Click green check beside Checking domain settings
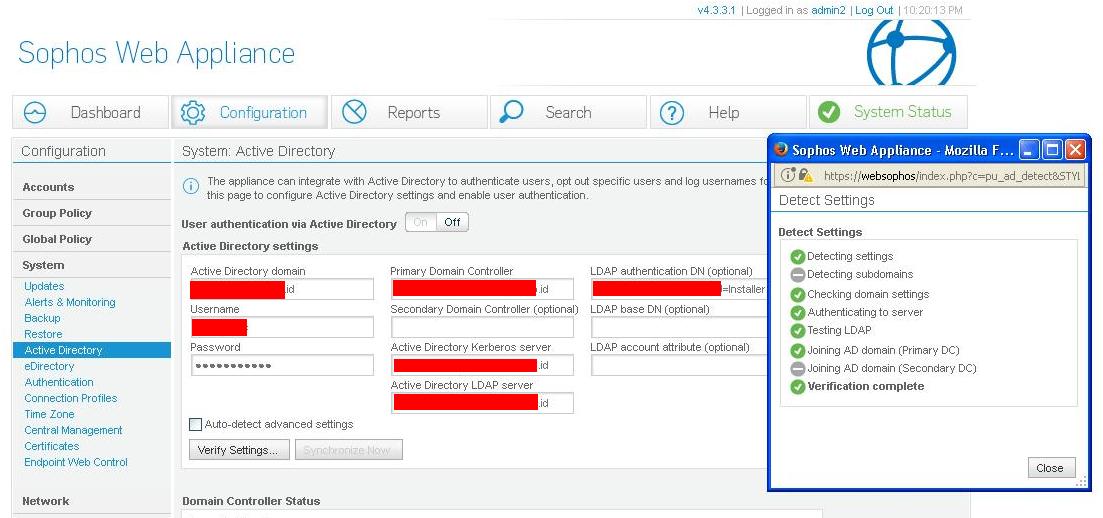This screenshot has width=1103, height=518. pos(798,295)
